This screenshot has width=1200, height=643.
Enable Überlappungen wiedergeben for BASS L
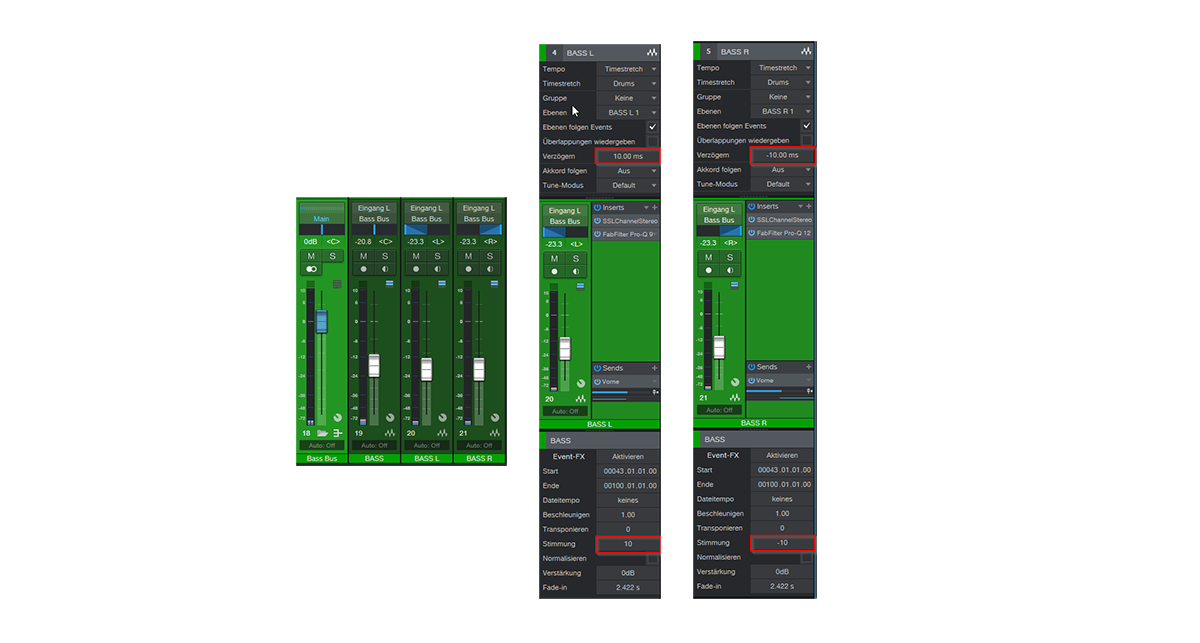[652, 142]
